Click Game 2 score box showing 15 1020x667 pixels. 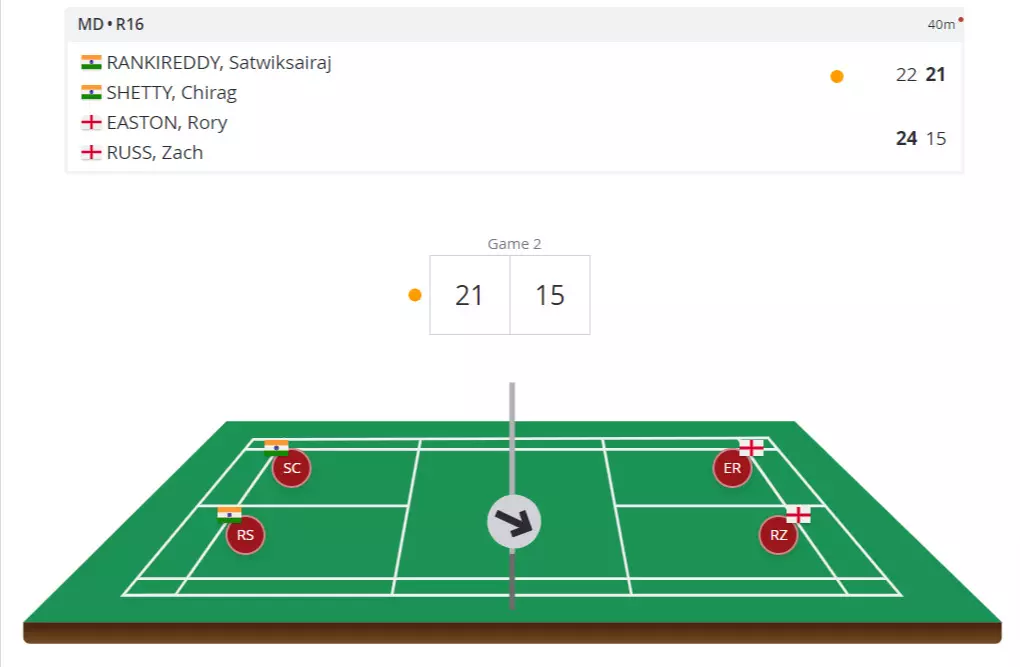(x=550, y=295)
